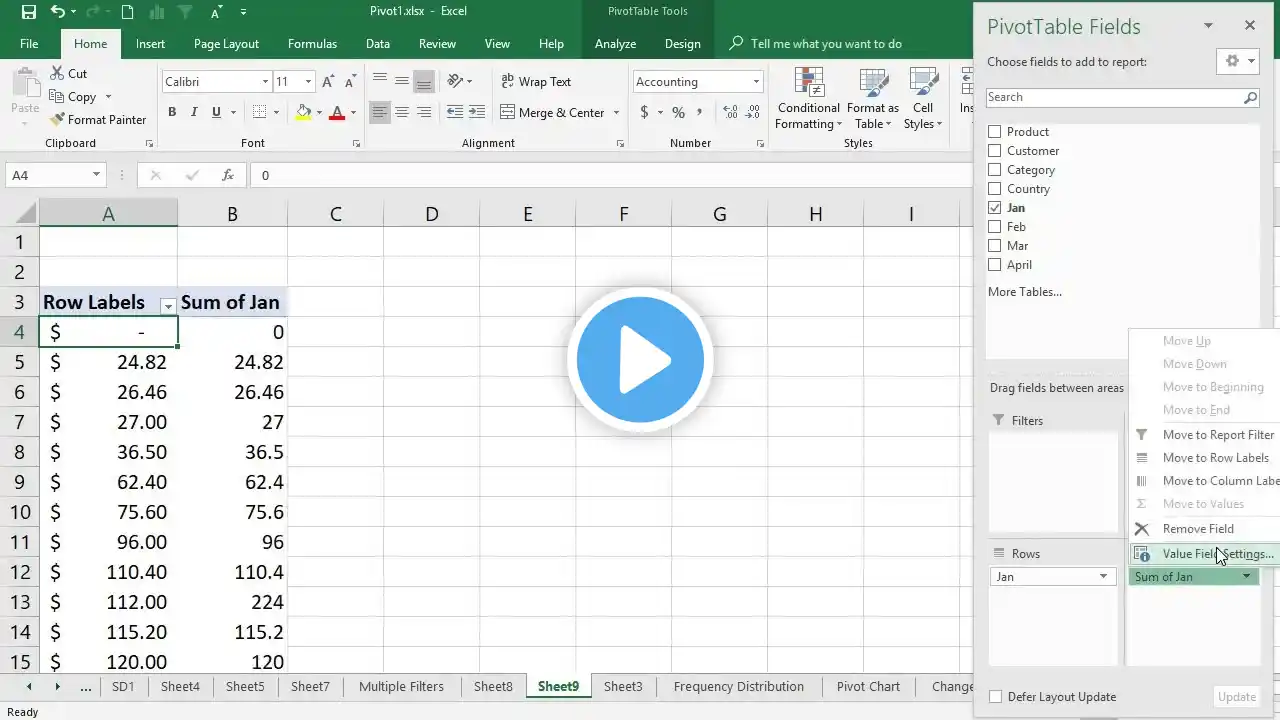Uncheck the Jan field checkbox
Screen dimensions: 1280x720
[x=994, y=208]
